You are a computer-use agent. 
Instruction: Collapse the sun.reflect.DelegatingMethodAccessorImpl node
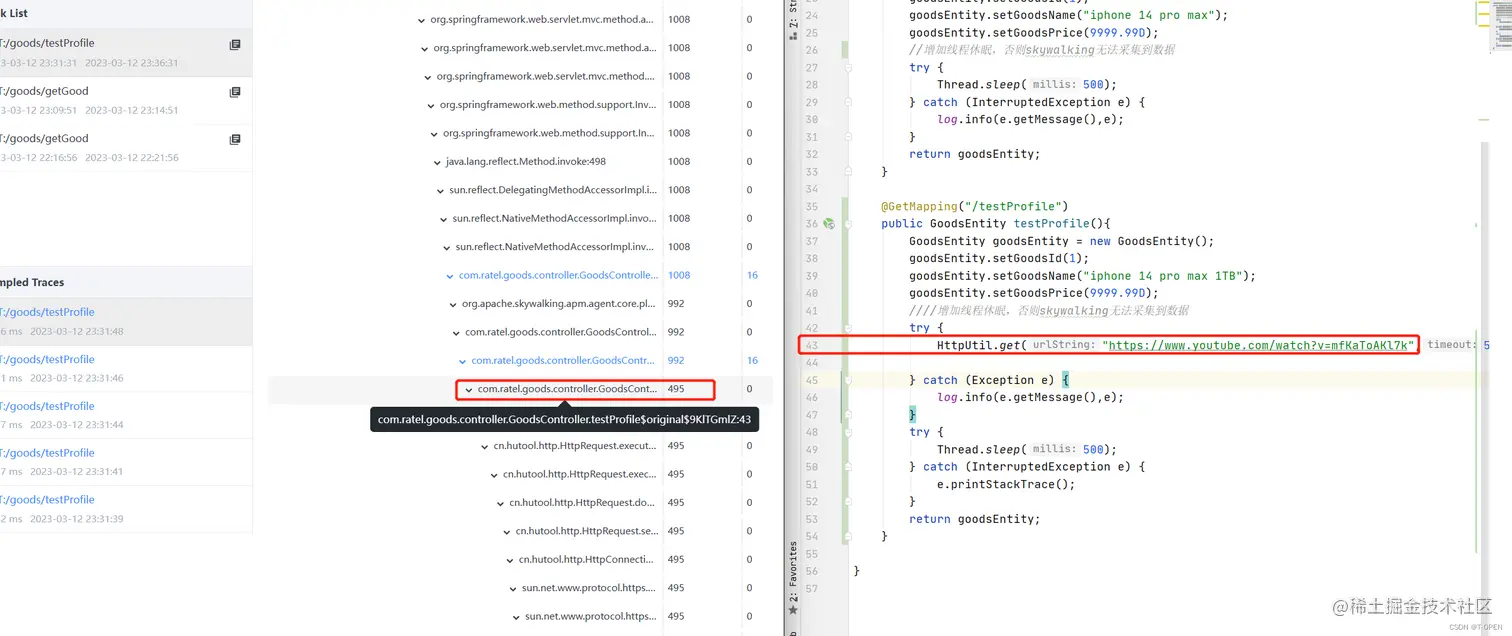(440, 190)
